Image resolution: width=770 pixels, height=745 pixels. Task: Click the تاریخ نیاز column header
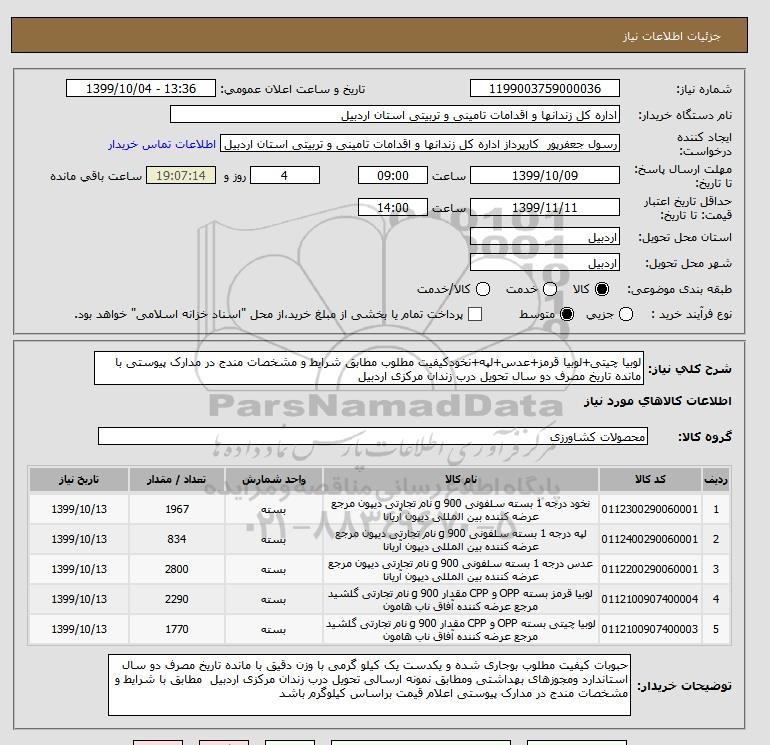pyautogui.click(x=79, y=479)
